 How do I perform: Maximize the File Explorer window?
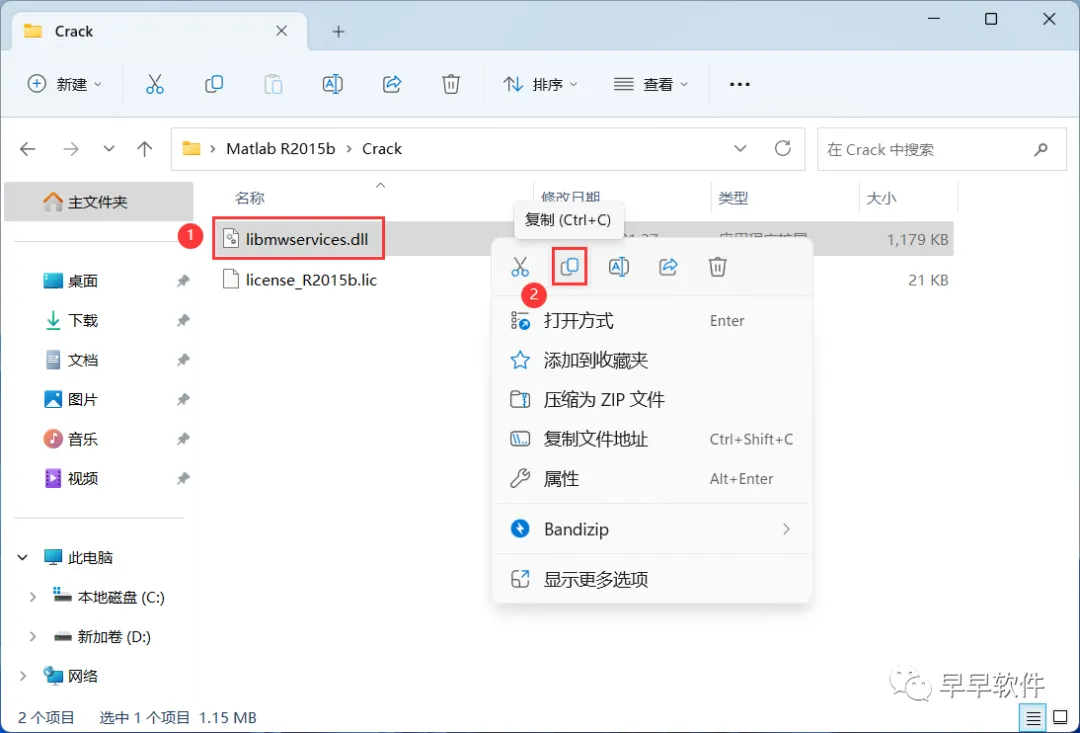990,19
